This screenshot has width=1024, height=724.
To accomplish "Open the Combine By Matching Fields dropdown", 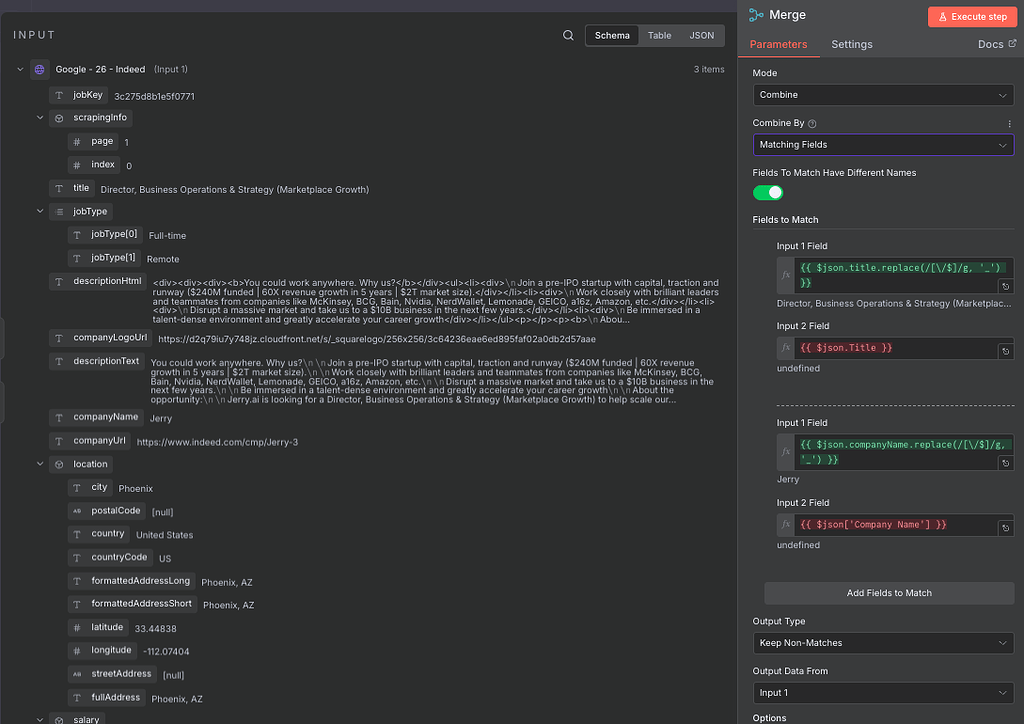I will [x=883, y=145].
